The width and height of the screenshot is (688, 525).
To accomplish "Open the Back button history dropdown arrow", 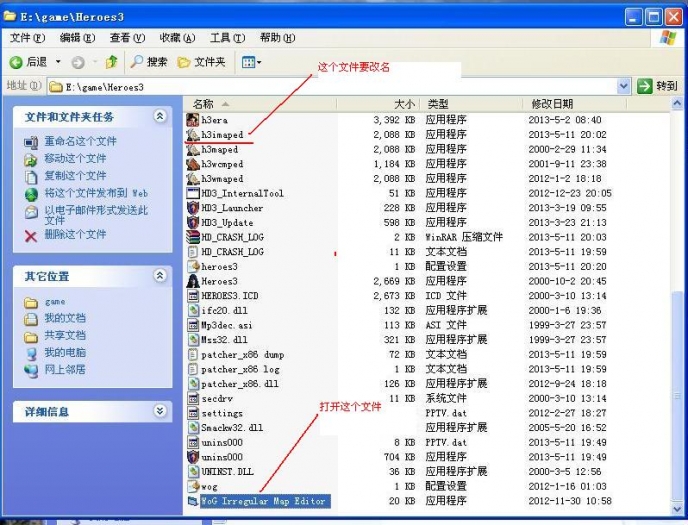I will (58, 62).
